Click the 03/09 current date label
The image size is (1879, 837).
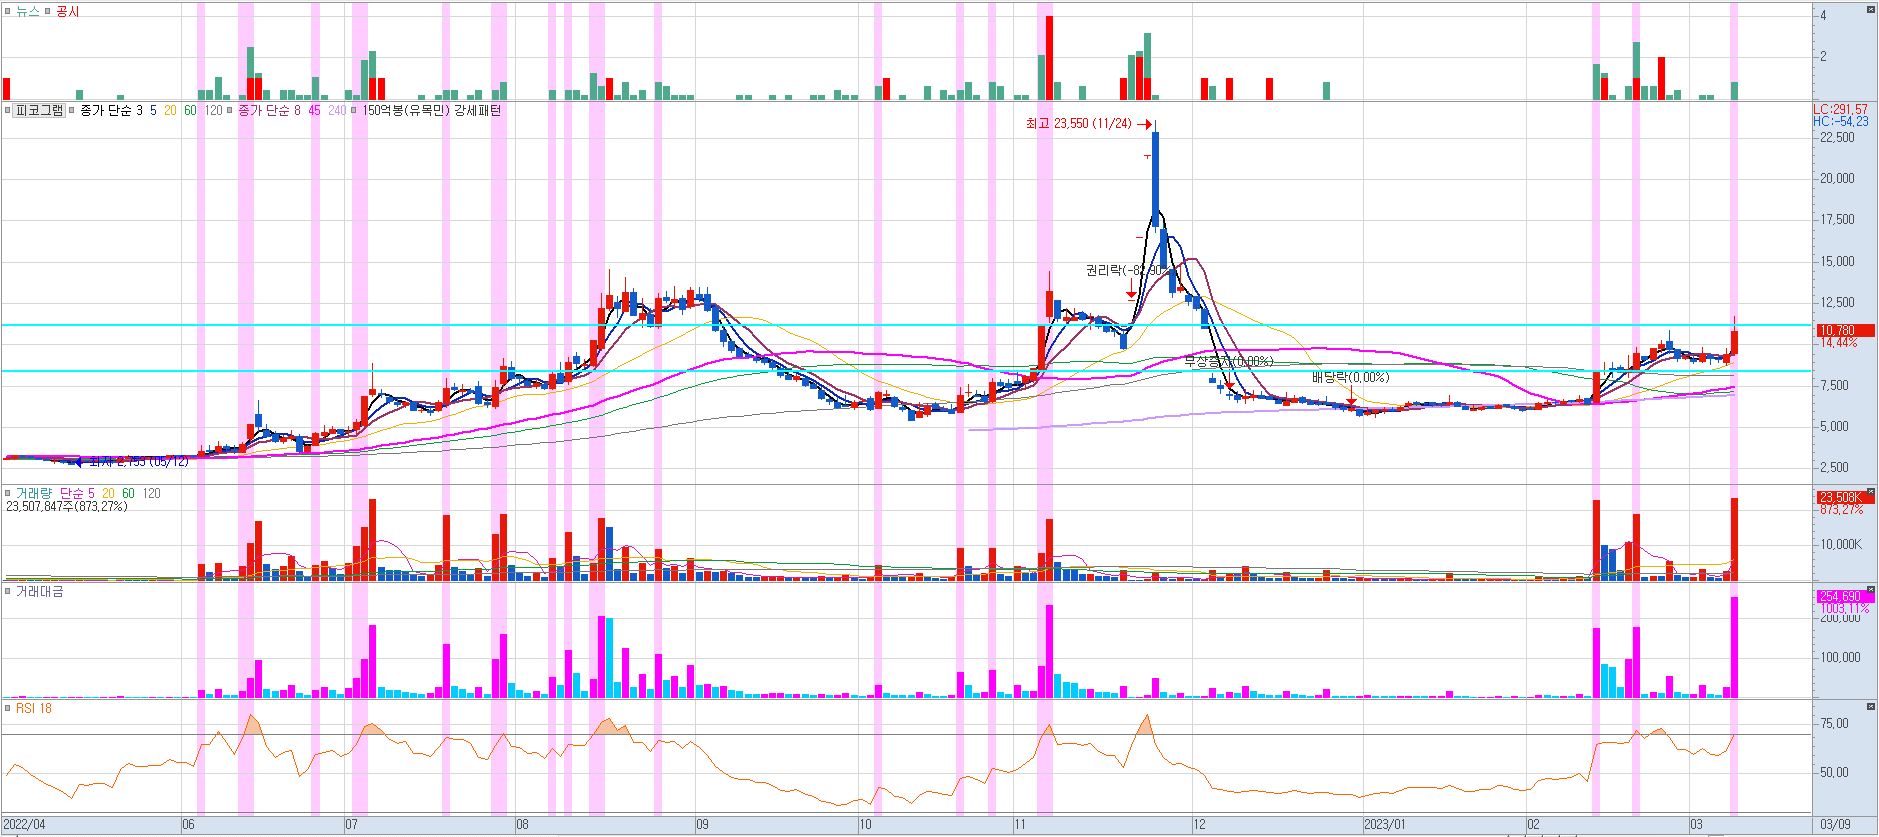tap(1835, 825)
